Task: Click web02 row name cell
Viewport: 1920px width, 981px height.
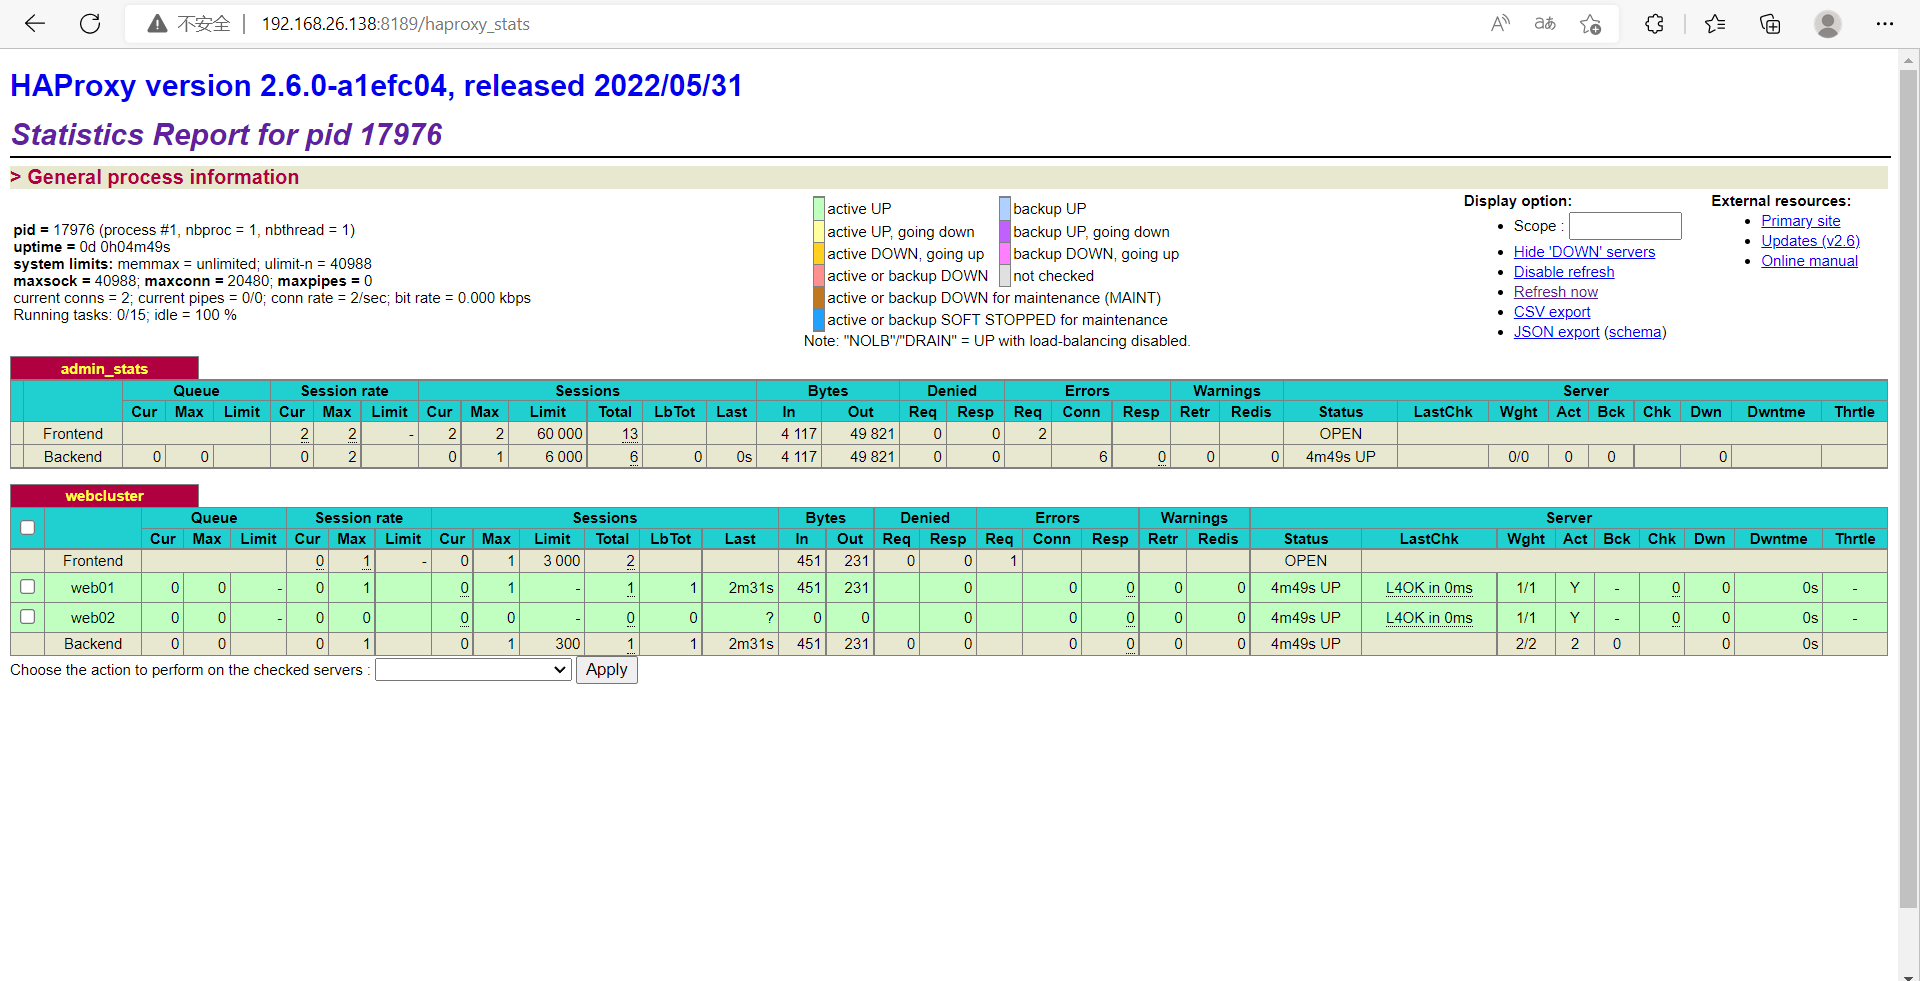Action: (x=92, y=618)
